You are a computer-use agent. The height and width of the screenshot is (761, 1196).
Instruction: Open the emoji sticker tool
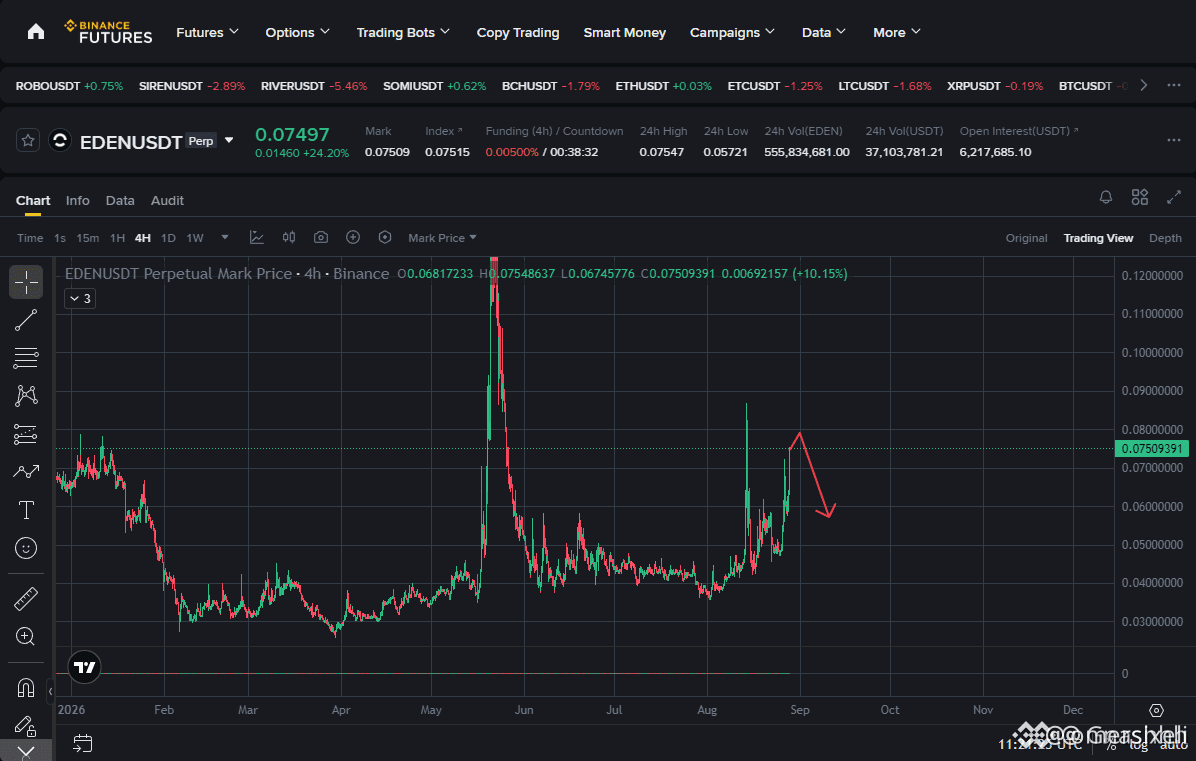(x=26, y=548)
